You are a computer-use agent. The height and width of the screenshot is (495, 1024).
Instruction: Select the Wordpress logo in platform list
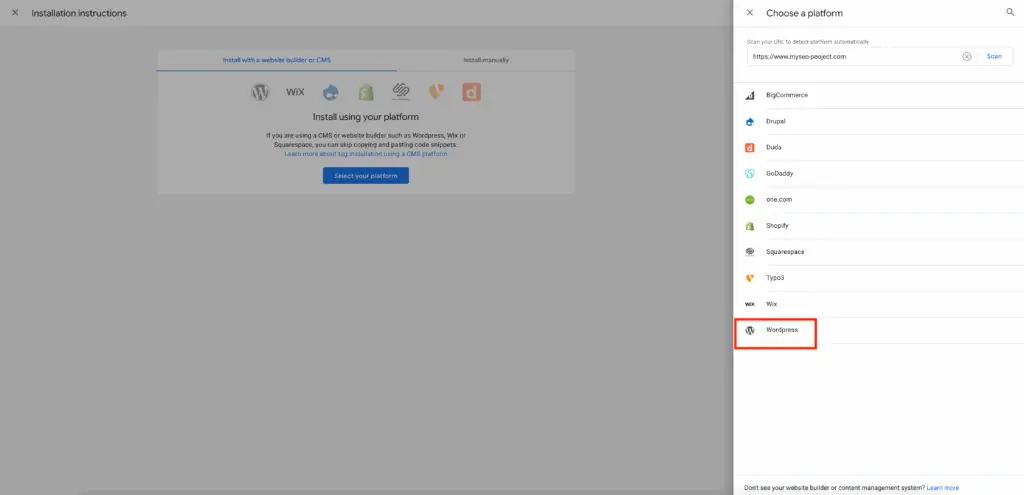pyautogui.click(x=750, y=330)
